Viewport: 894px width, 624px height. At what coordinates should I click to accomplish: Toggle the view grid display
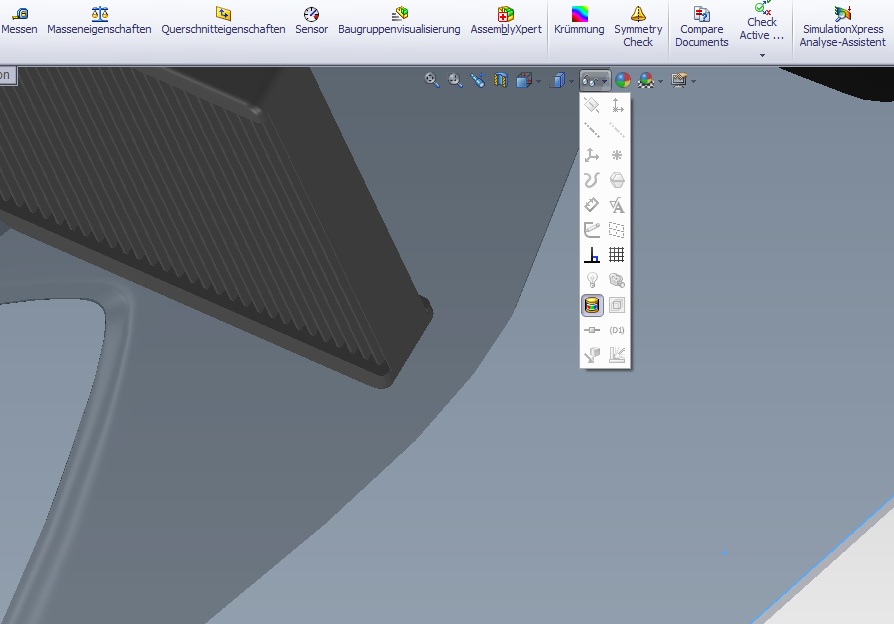pyautogui.click(x=617, y=255)
